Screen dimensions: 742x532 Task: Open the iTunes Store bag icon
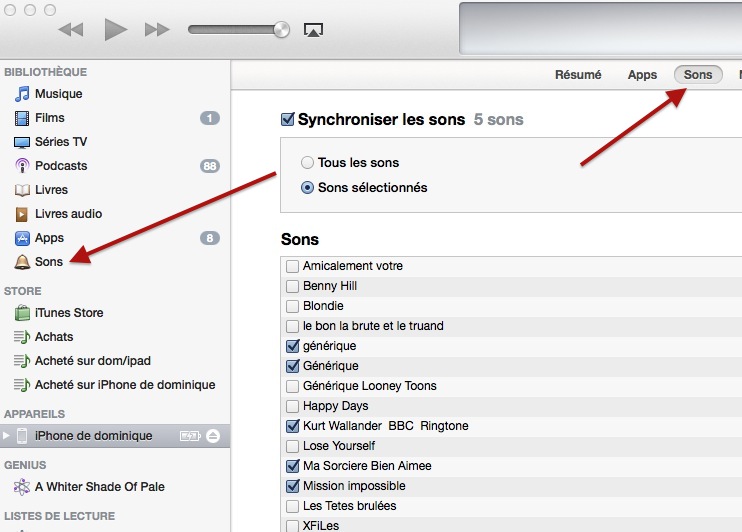pyautogui.click(x=22, y=313)
